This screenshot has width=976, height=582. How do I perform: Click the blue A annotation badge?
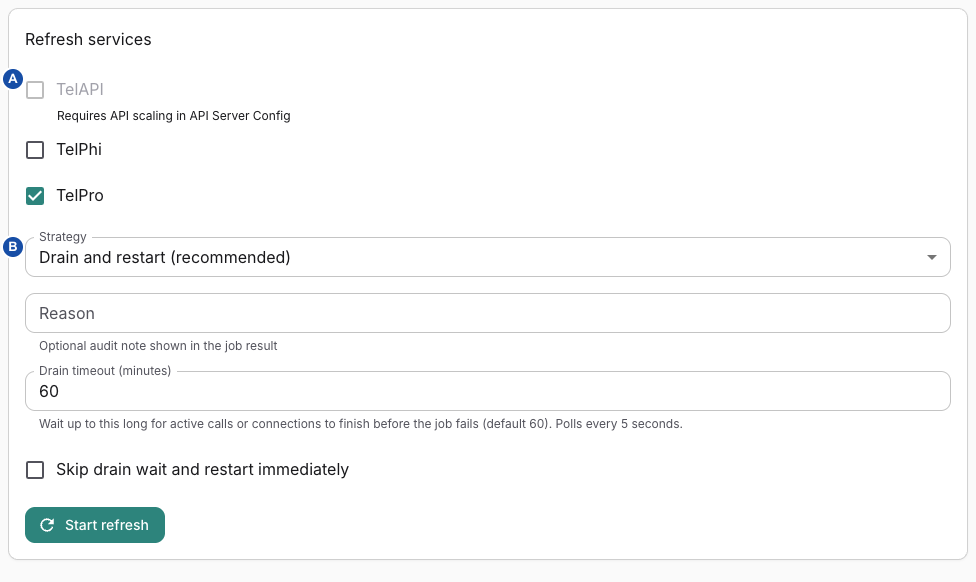13,79
